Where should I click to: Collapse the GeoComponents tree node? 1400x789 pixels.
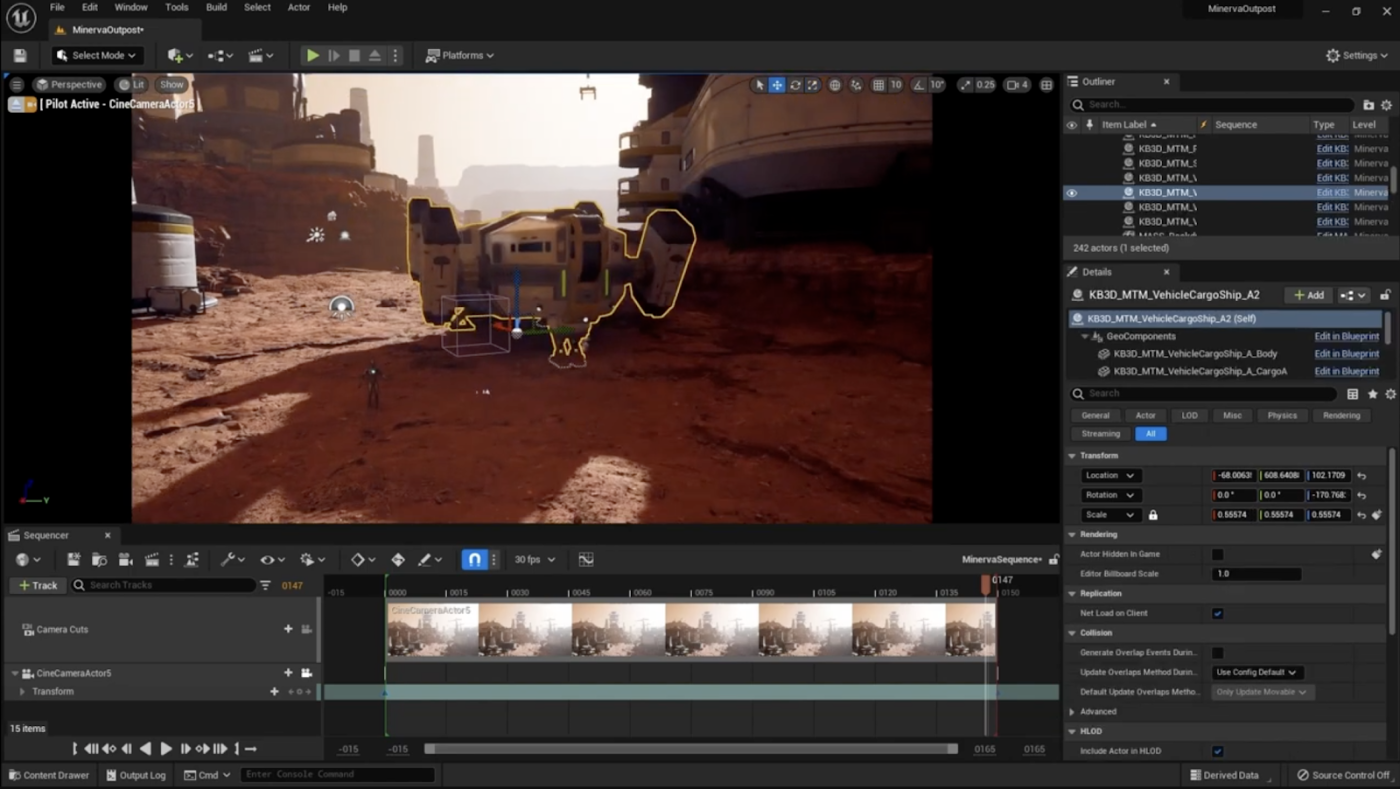[x=1085, y=337]
